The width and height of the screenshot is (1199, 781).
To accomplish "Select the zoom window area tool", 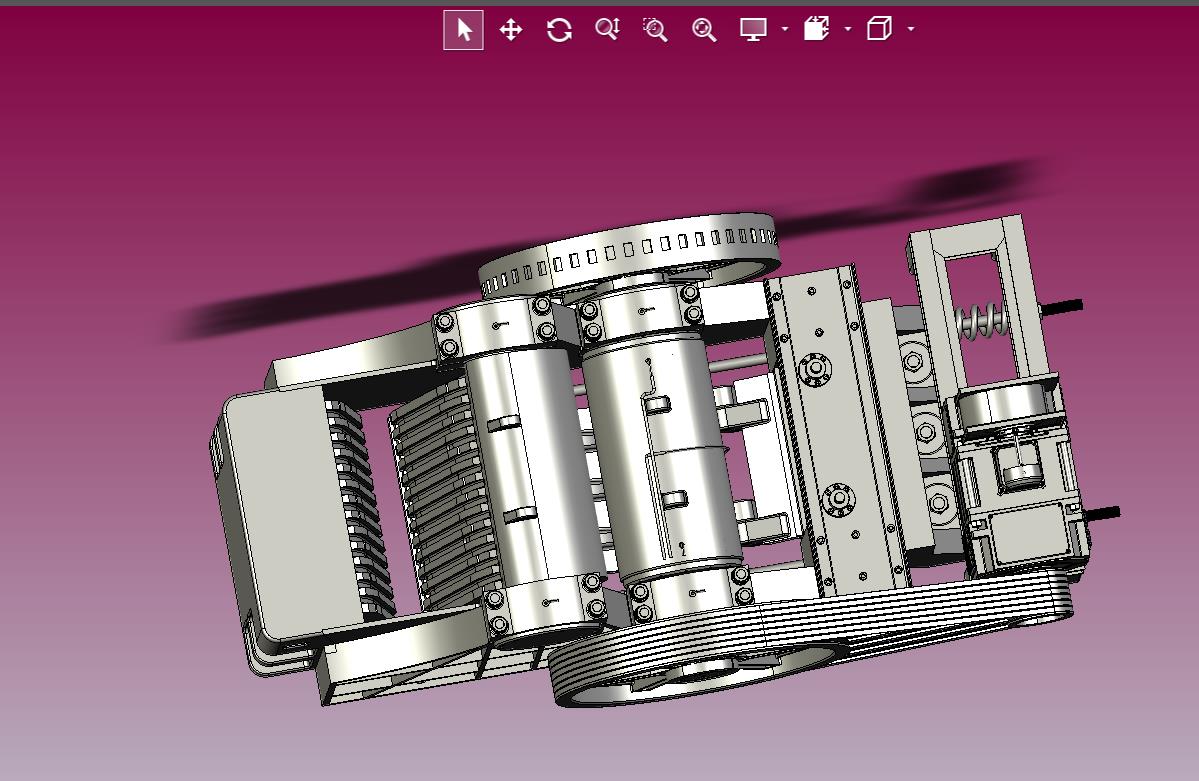I will (x=655, y=30).
